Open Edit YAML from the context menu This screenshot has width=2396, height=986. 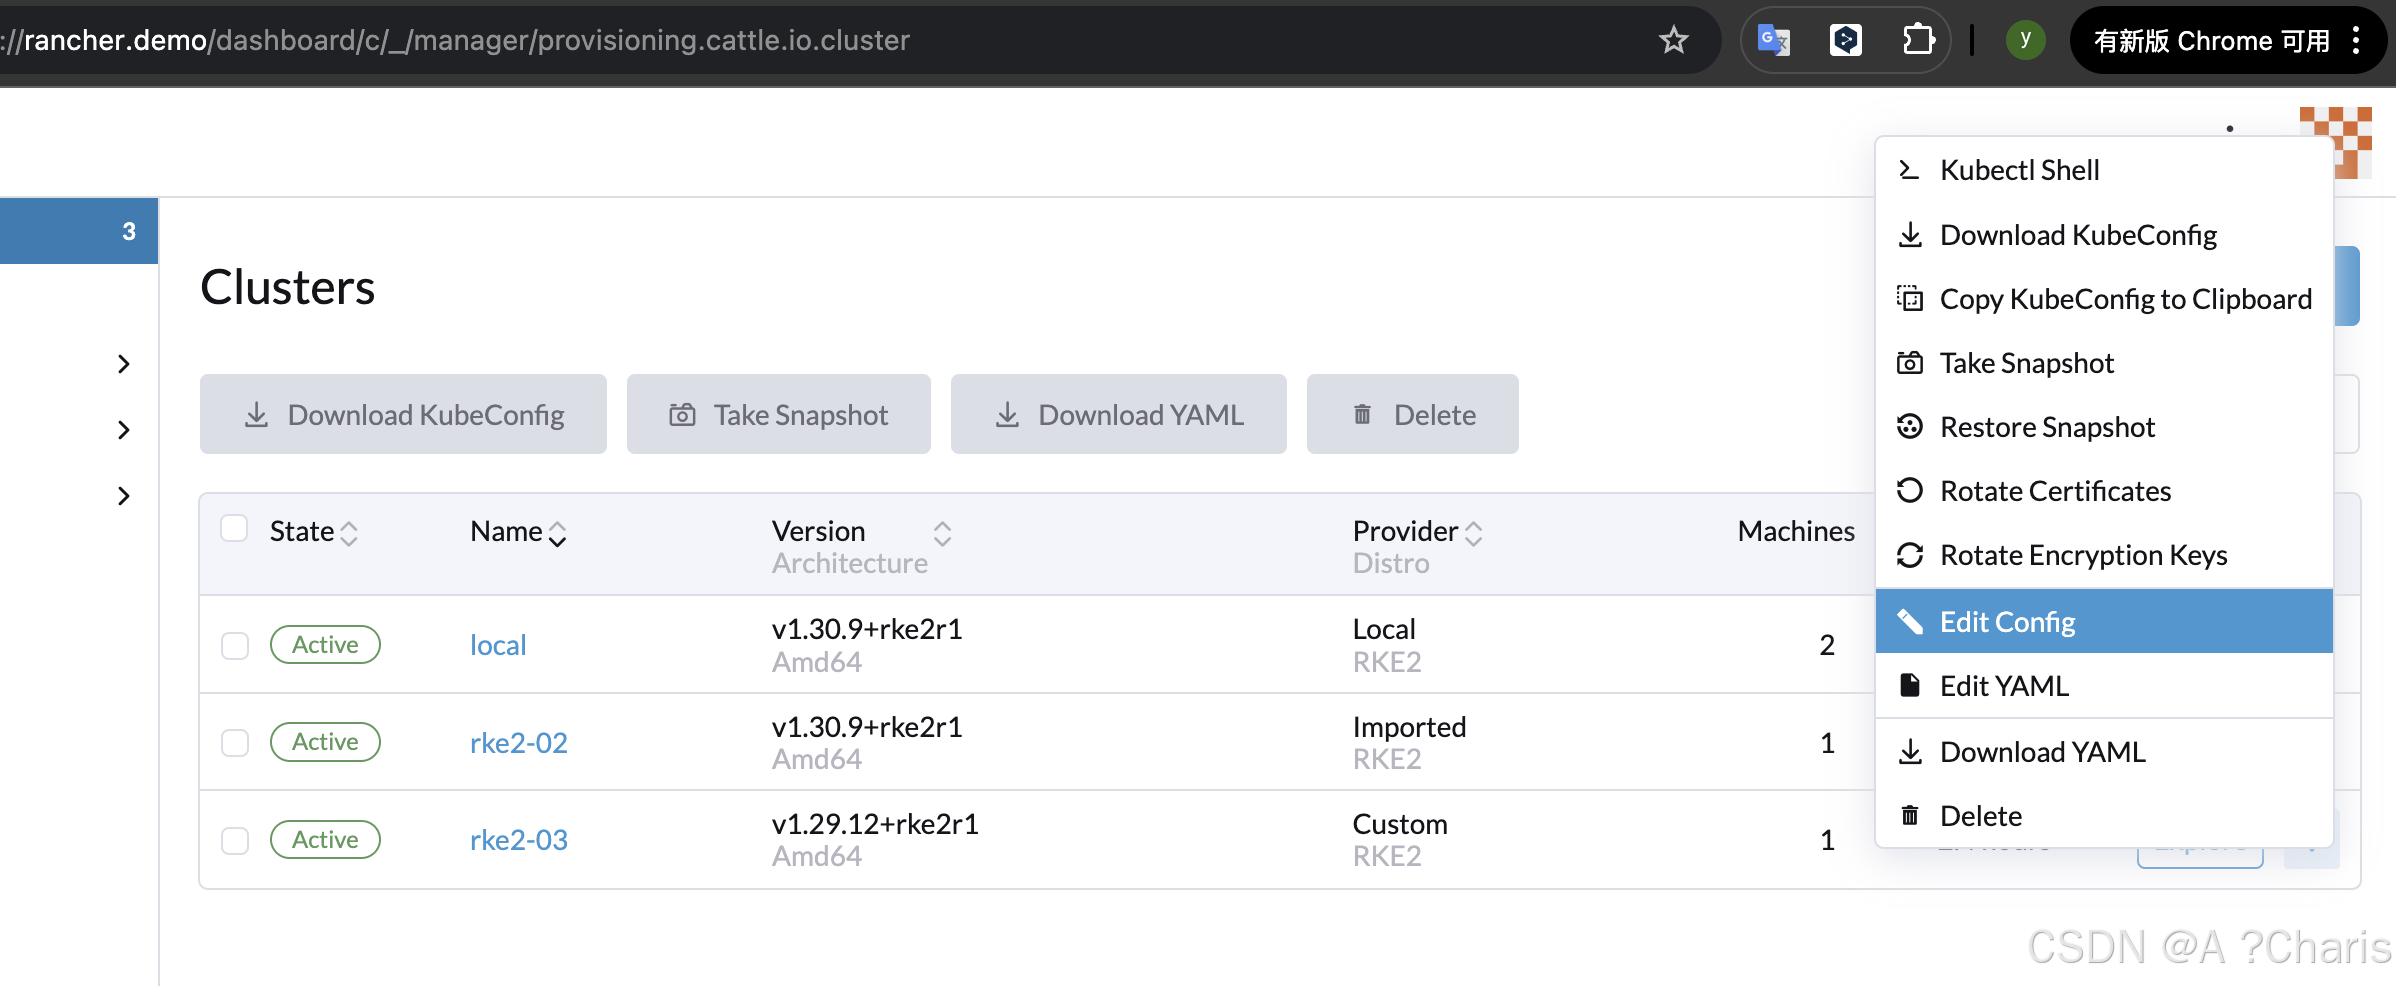(2104, 686)
